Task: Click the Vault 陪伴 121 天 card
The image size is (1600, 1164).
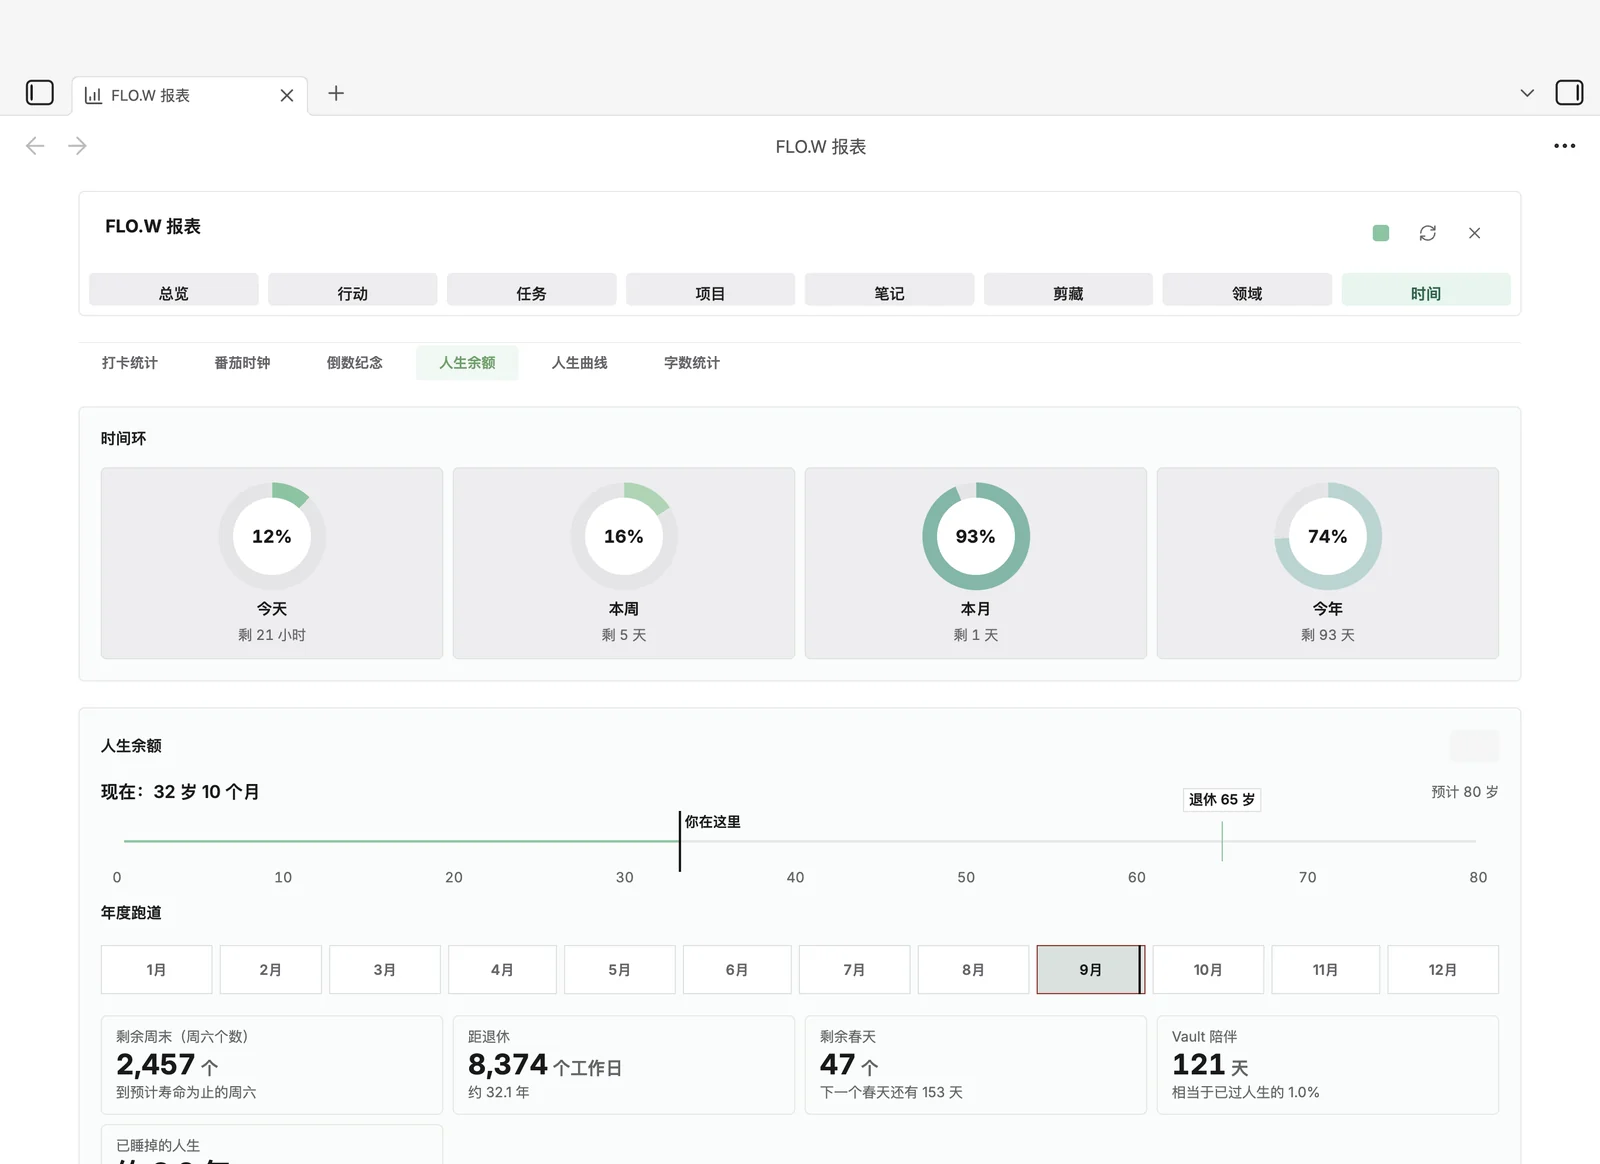Action: pos(1328,1065)
